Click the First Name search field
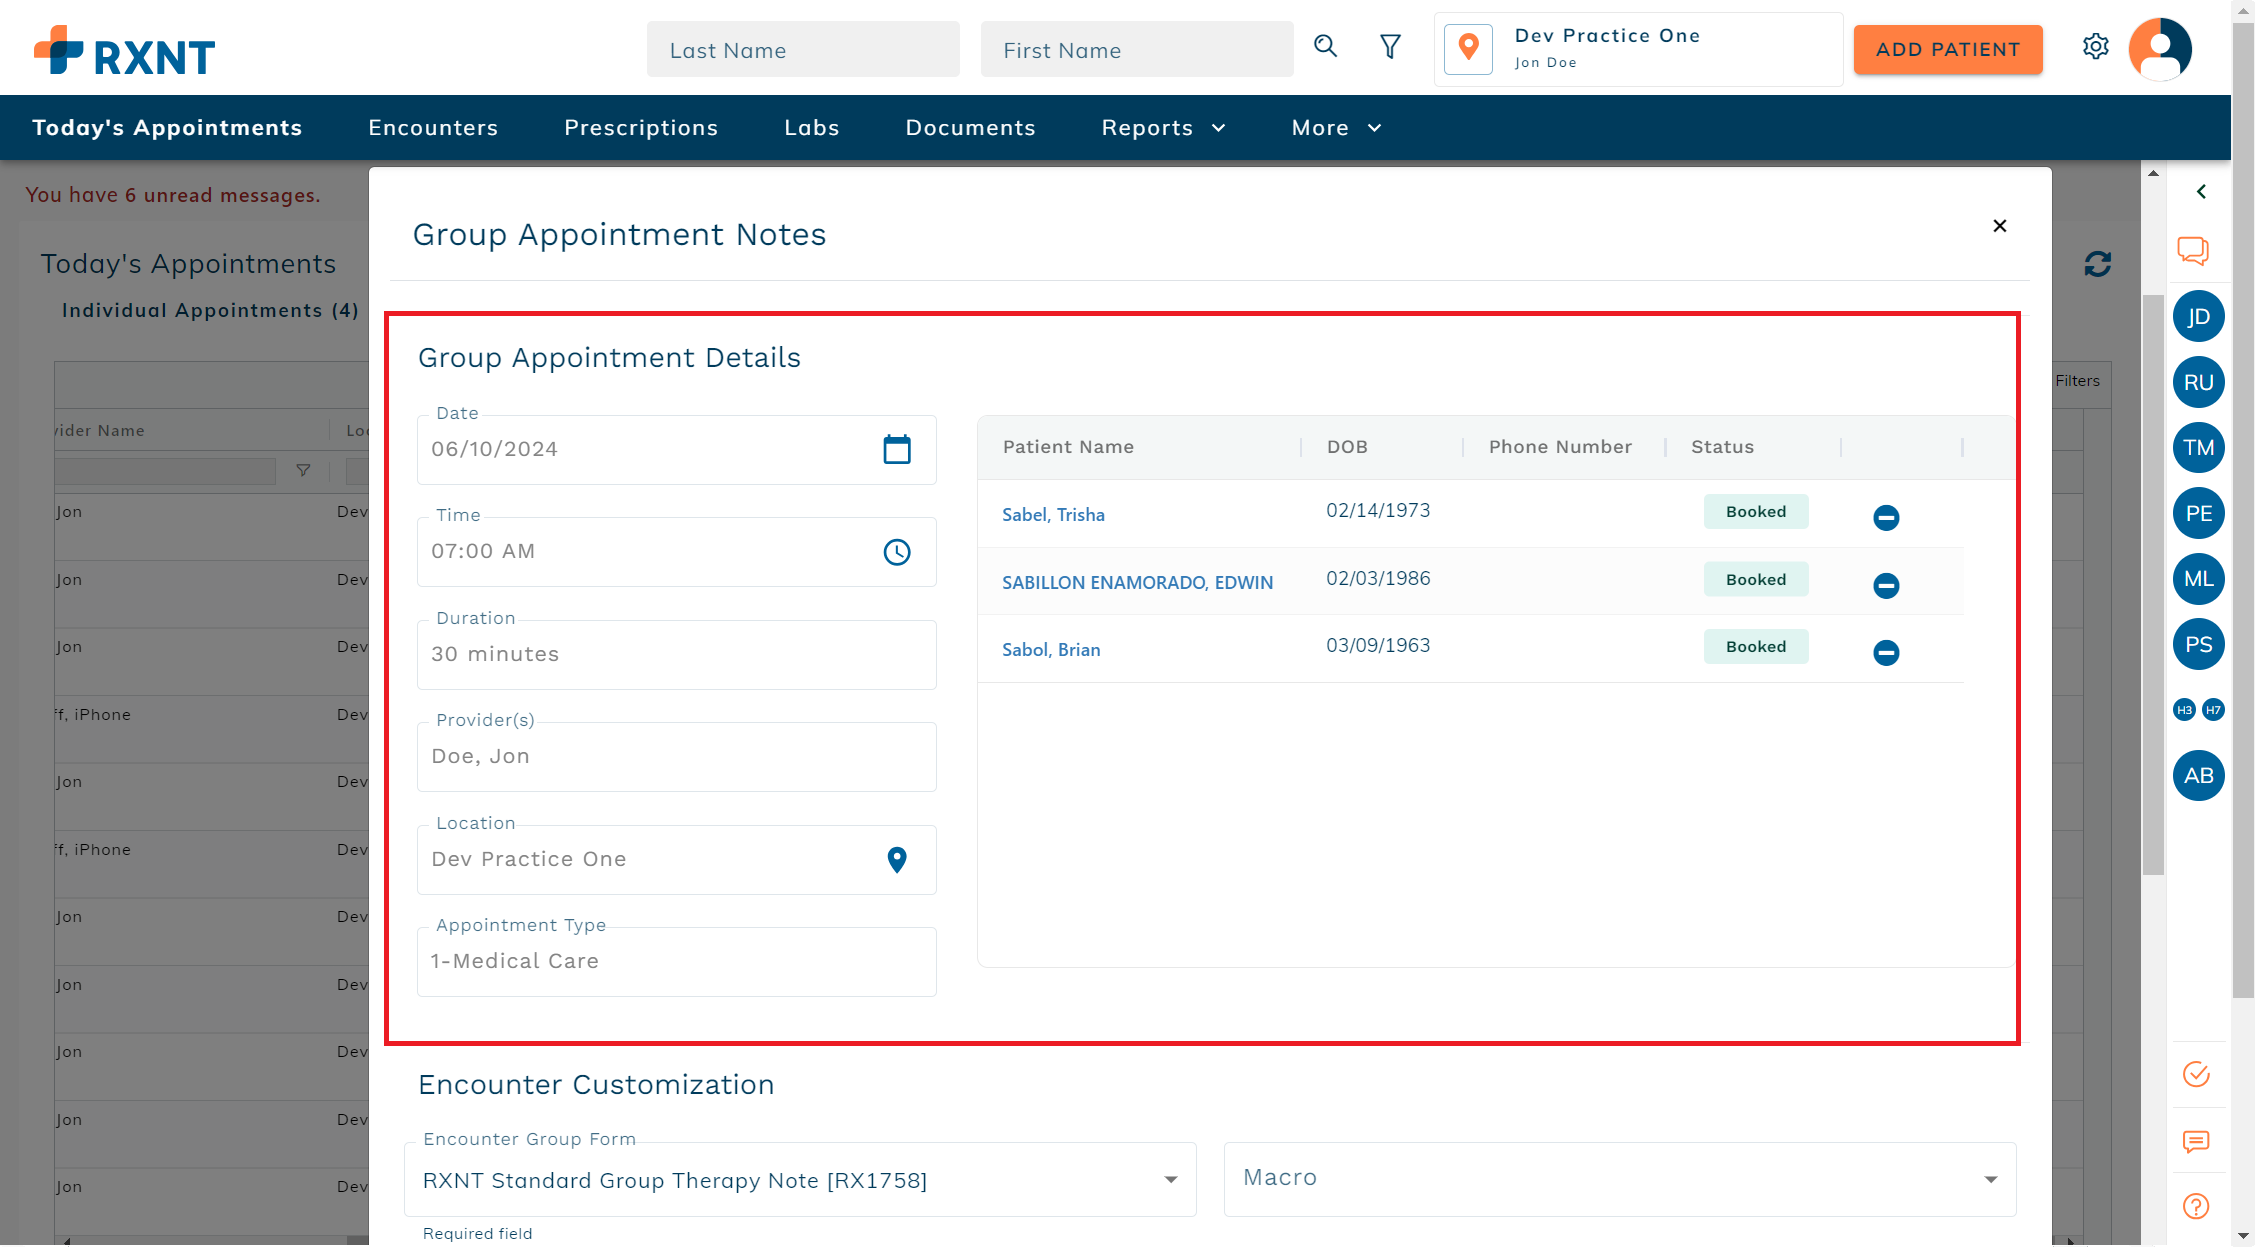The width and height of the screenshot is (2255, 1247). pos(1137,50)
